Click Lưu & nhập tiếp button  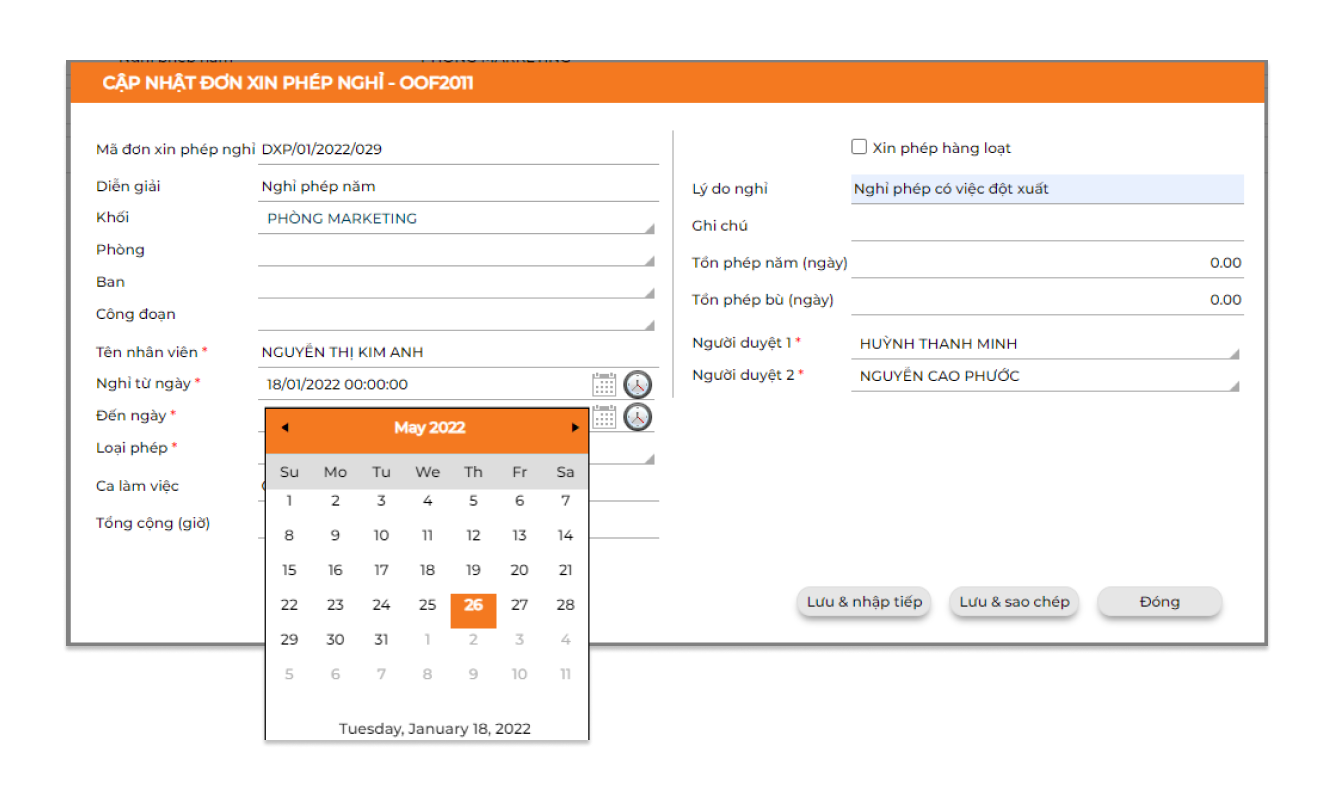point(865,602)
